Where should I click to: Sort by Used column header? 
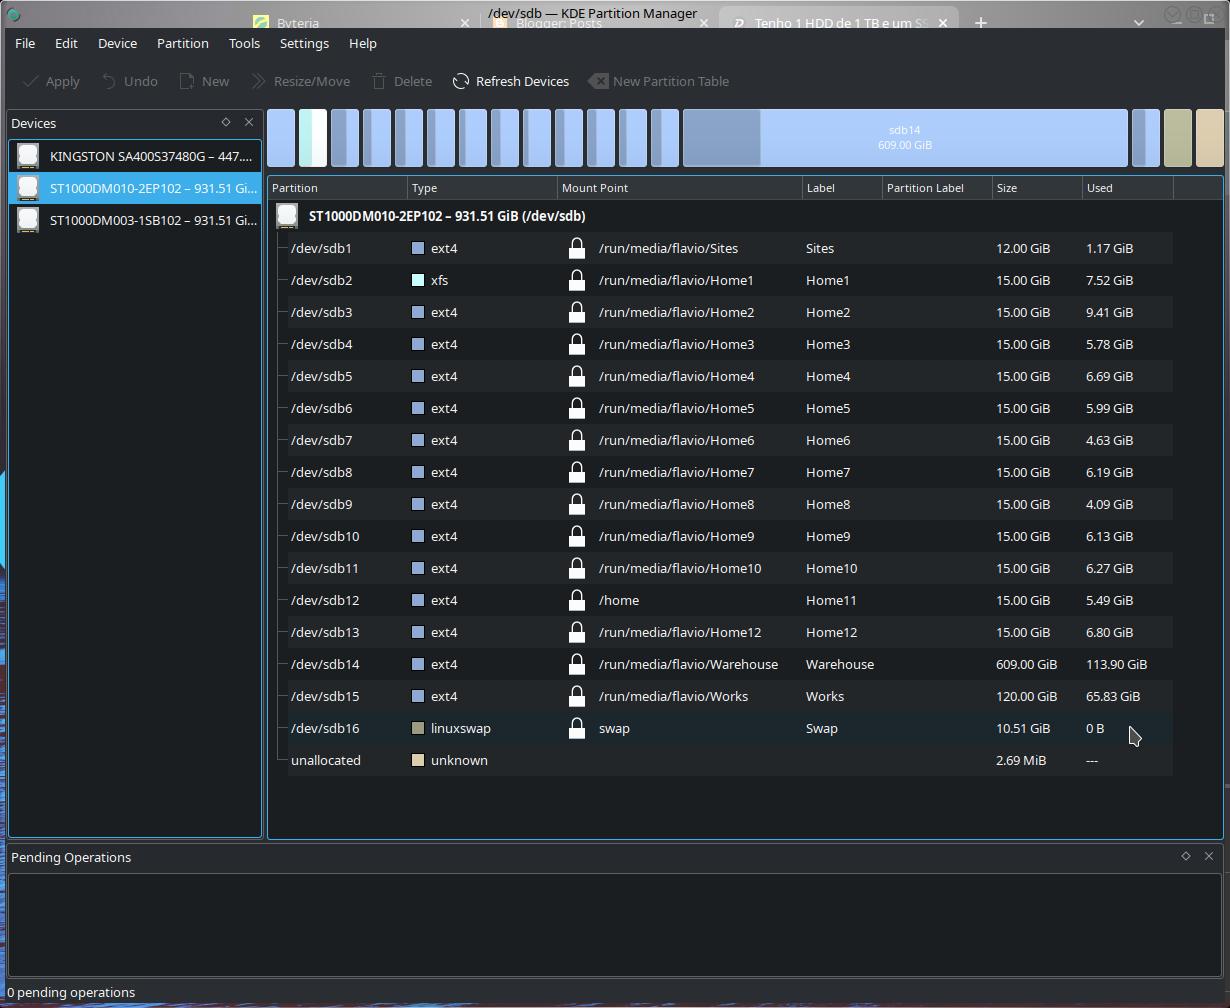pos(1127,188)
